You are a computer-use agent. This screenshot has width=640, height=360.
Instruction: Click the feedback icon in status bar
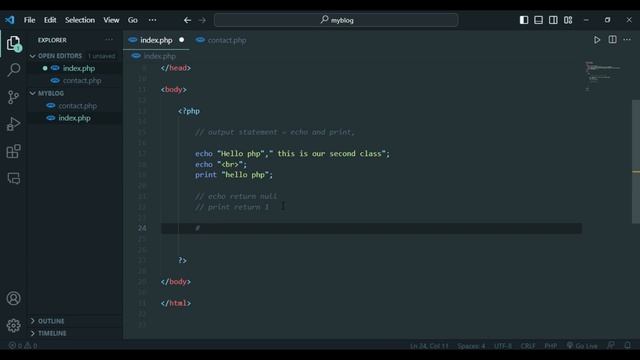pyautogui.click(x=611, y=345)
